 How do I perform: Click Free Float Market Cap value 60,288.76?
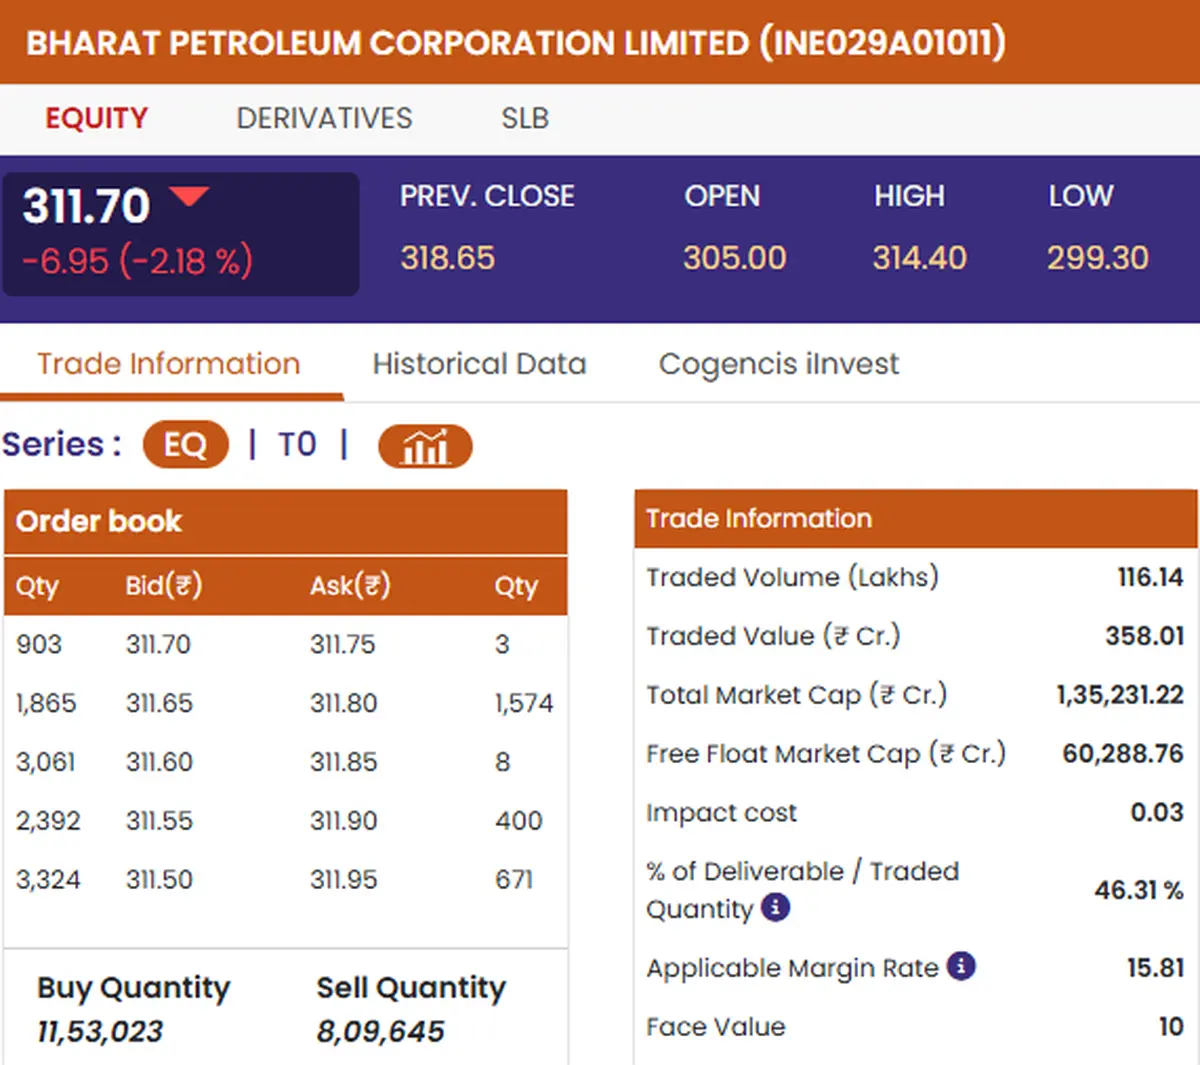coord(1123,753)
